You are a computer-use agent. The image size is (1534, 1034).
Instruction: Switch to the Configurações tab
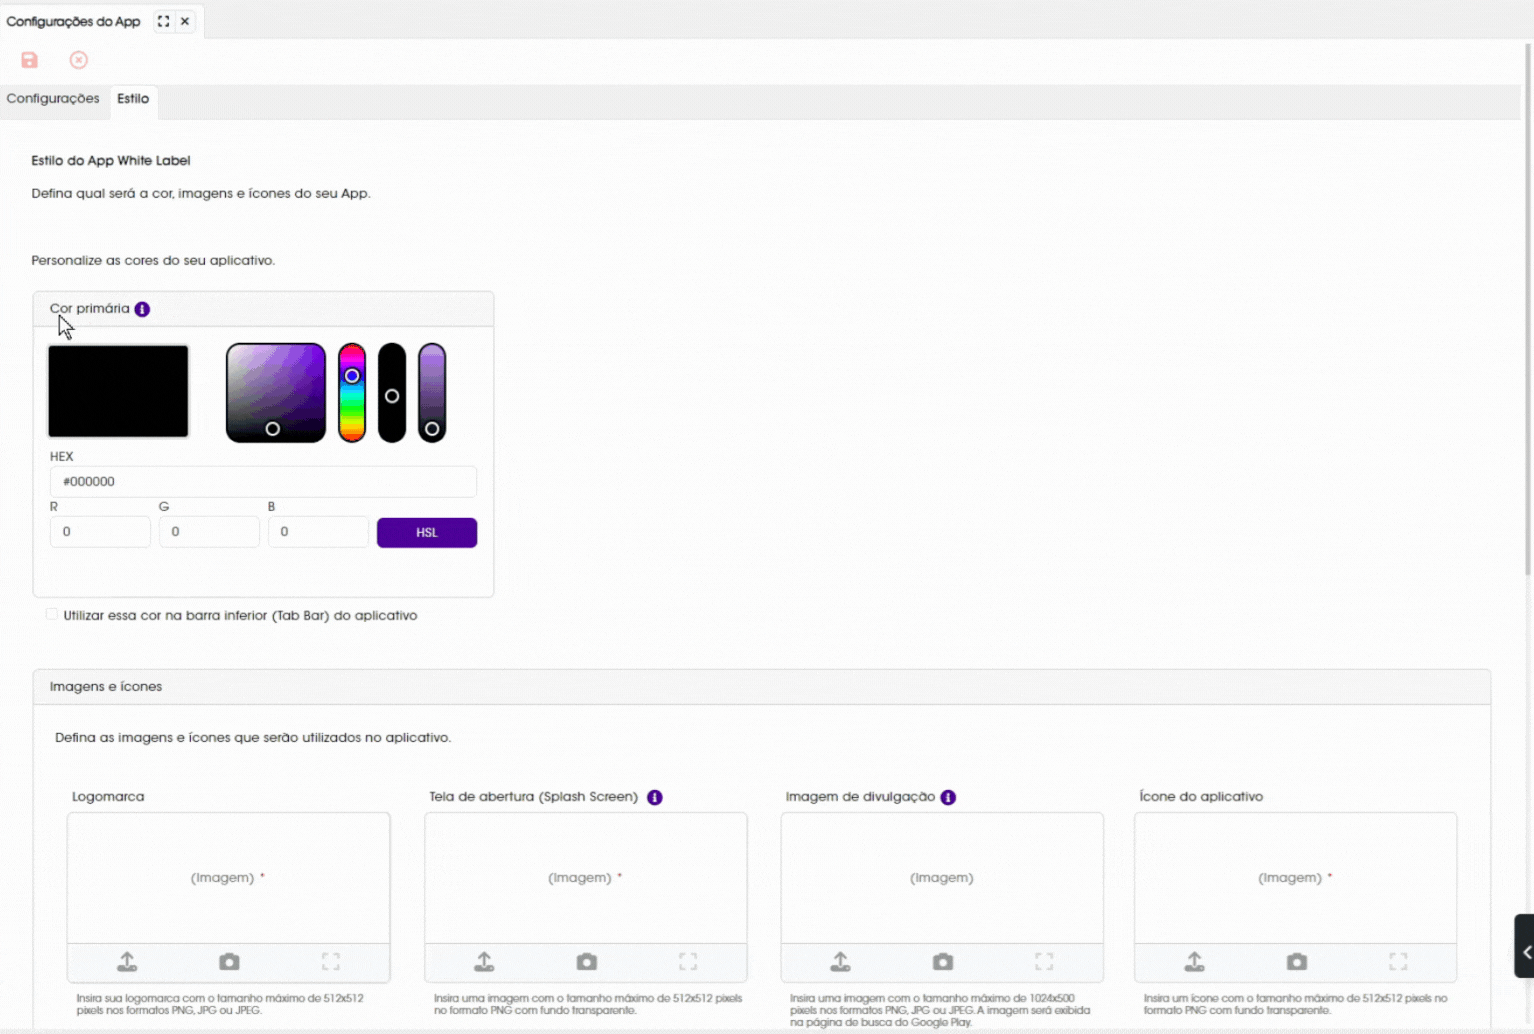53,98
